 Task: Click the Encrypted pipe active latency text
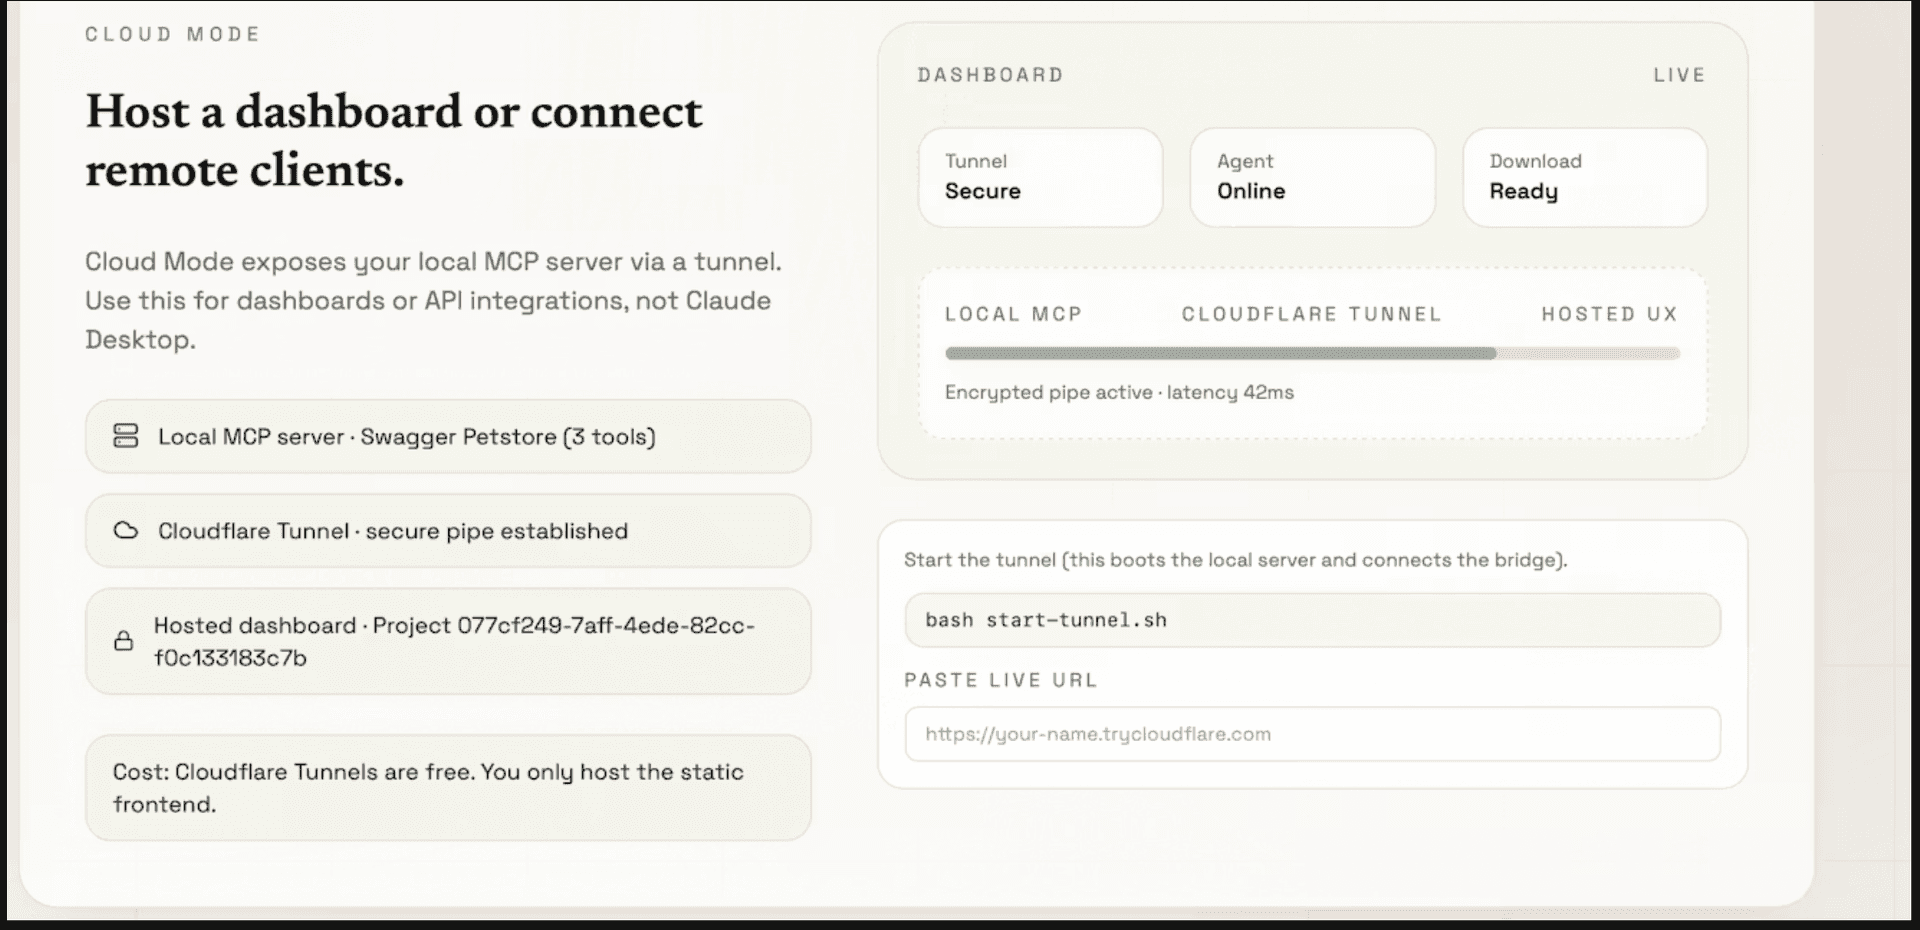[x=1119, y=392]
